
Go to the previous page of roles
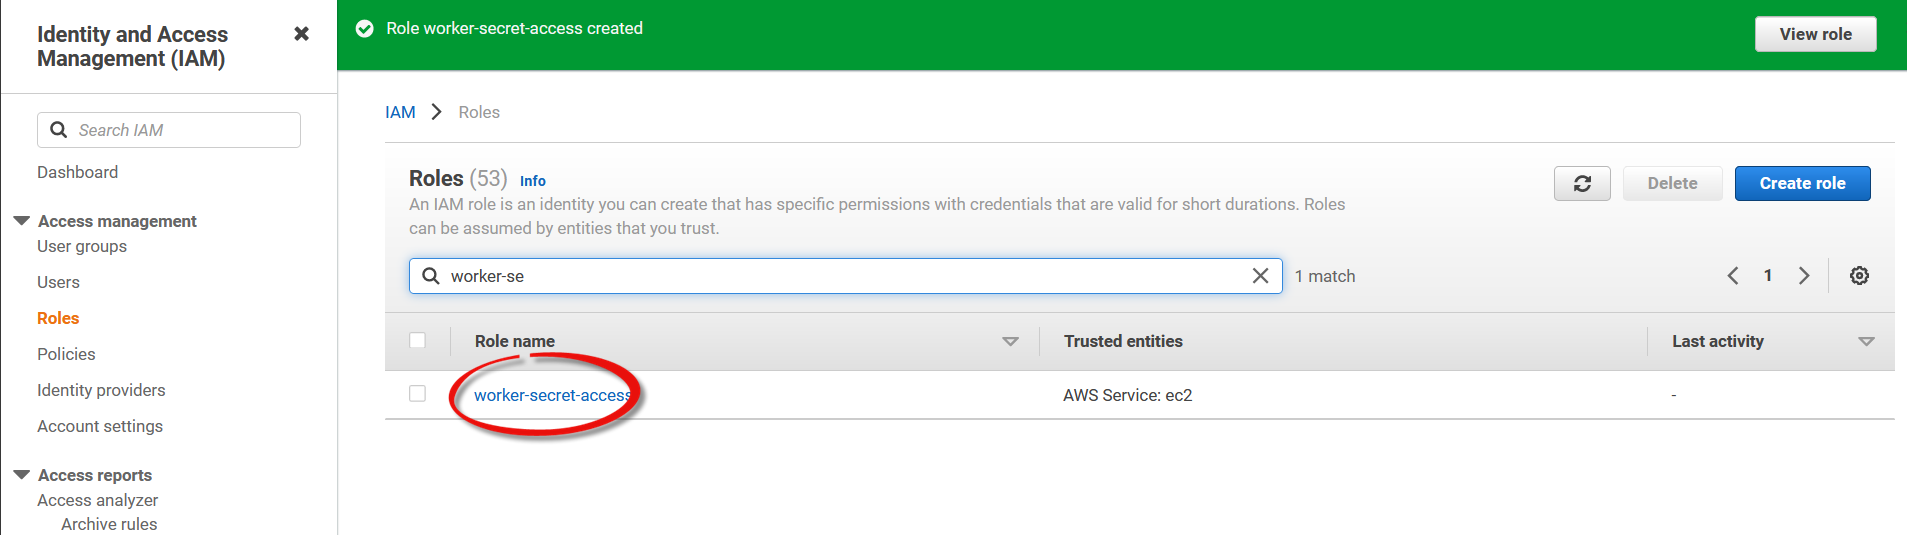click(x=1733, y=276)
